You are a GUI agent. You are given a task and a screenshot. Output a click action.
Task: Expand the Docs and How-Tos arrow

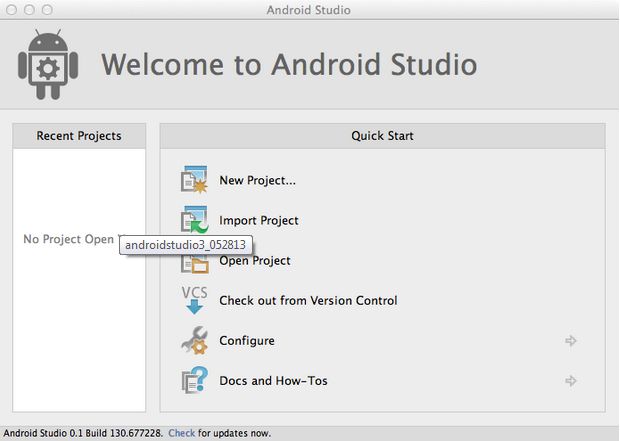[x=571, y=381]
